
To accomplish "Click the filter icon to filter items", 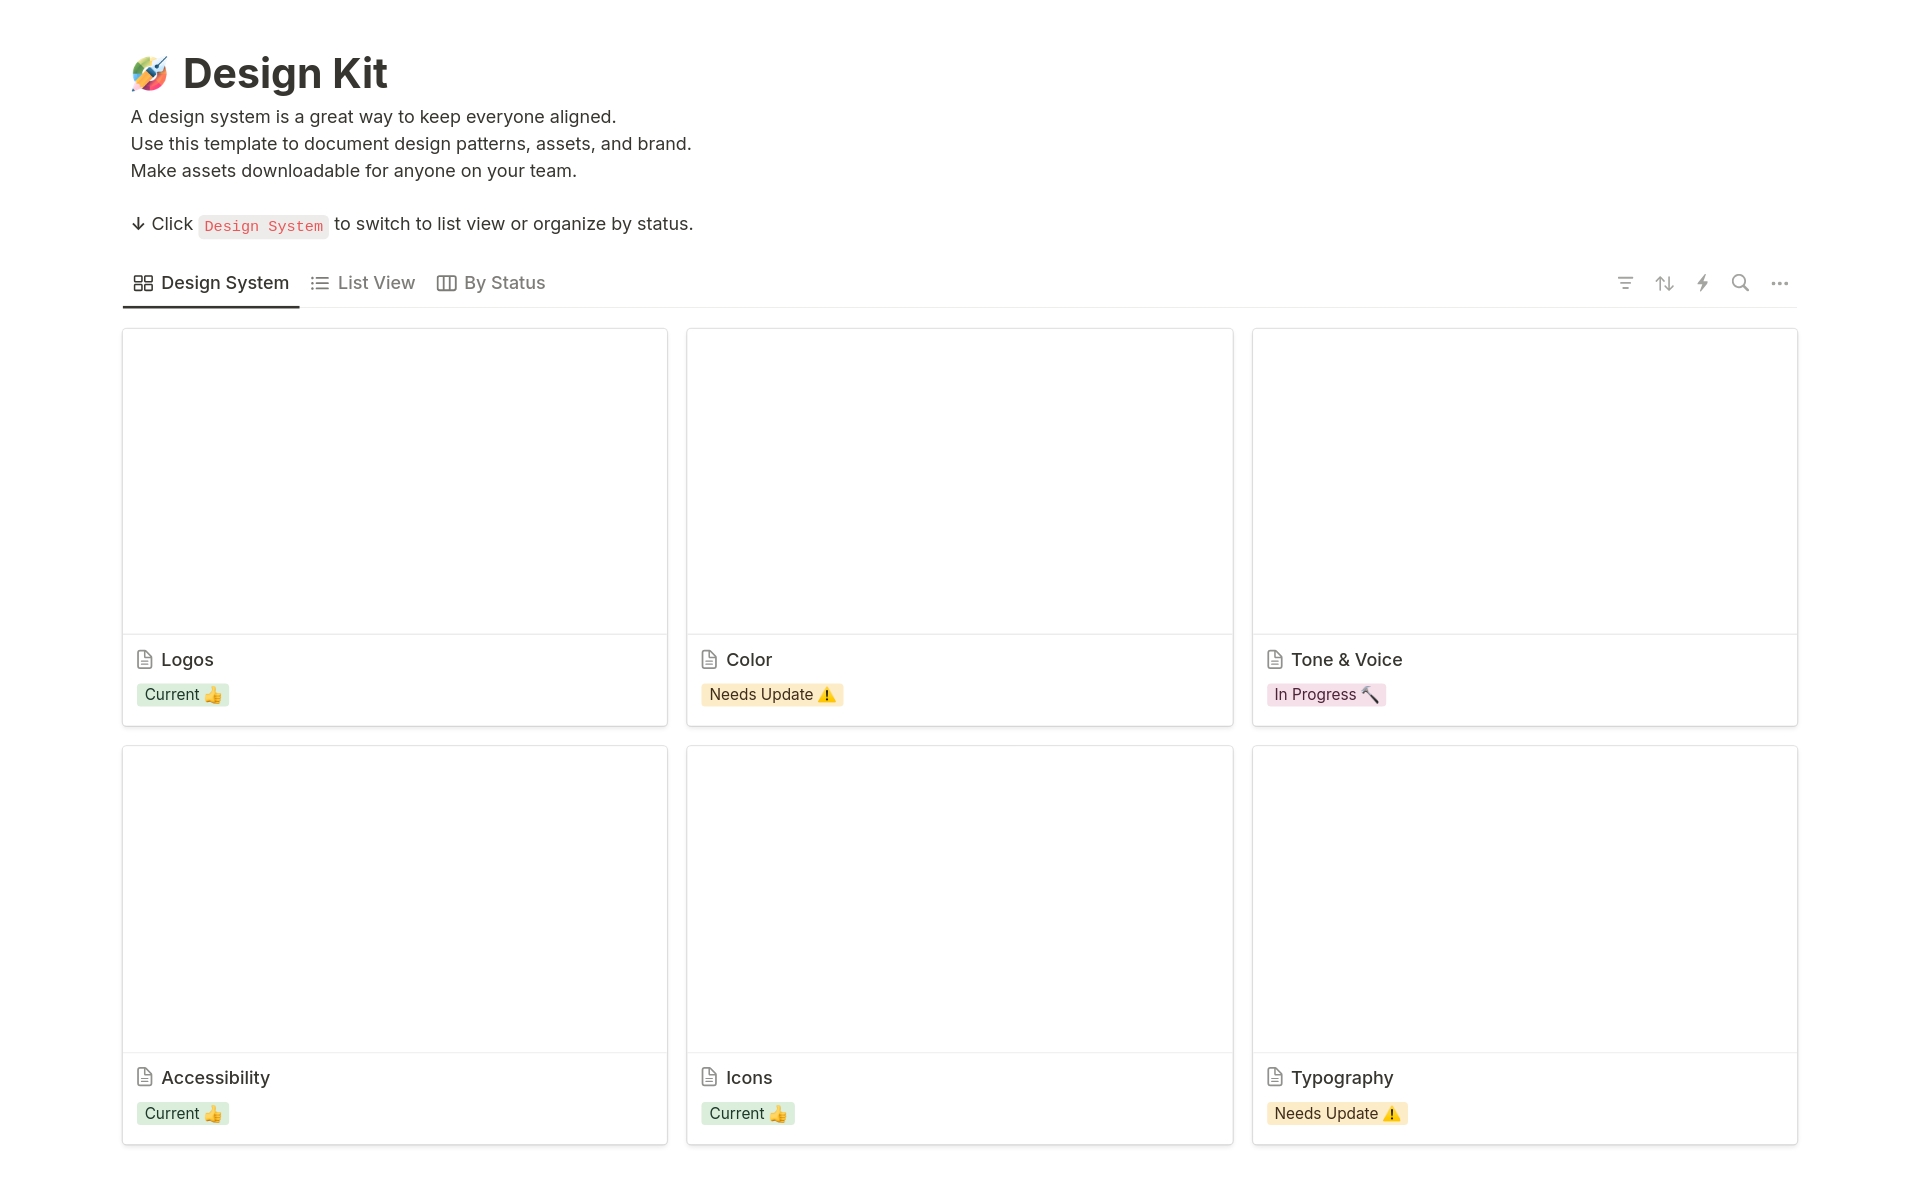I will click(x=1624, y=283).
